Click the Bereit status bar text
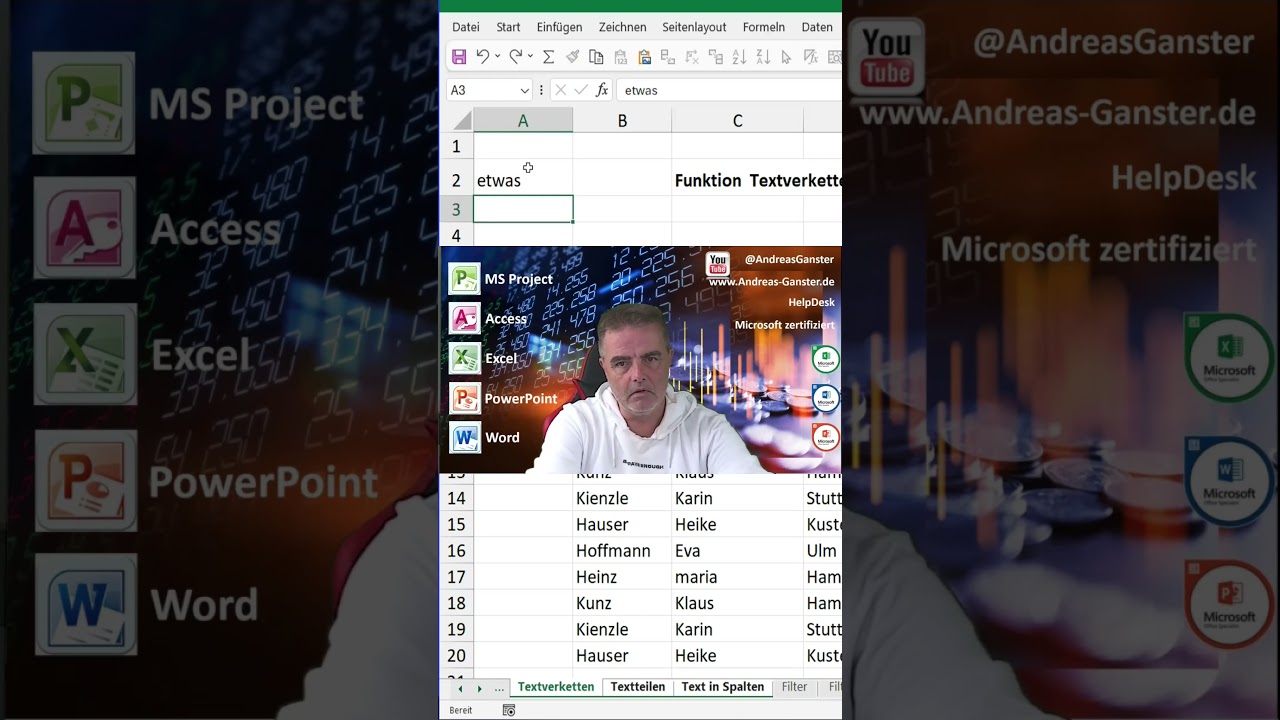Image resolution: width=1280 pixels, height=720 pixels. tap(461, 710)
